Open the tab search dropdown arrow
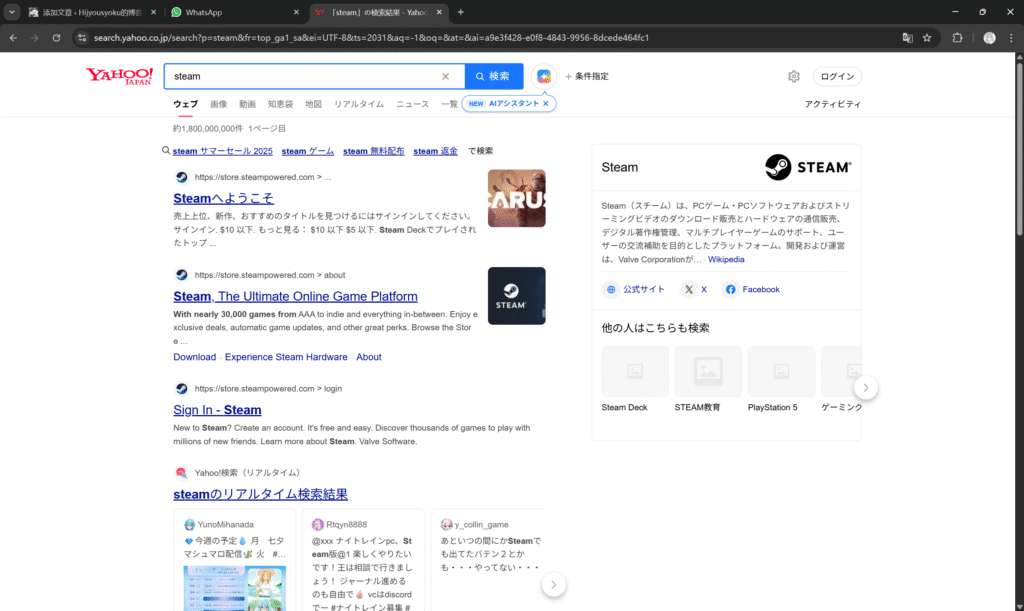The height and width of the screenshot is (611, 1024). (x=12, y=12)
